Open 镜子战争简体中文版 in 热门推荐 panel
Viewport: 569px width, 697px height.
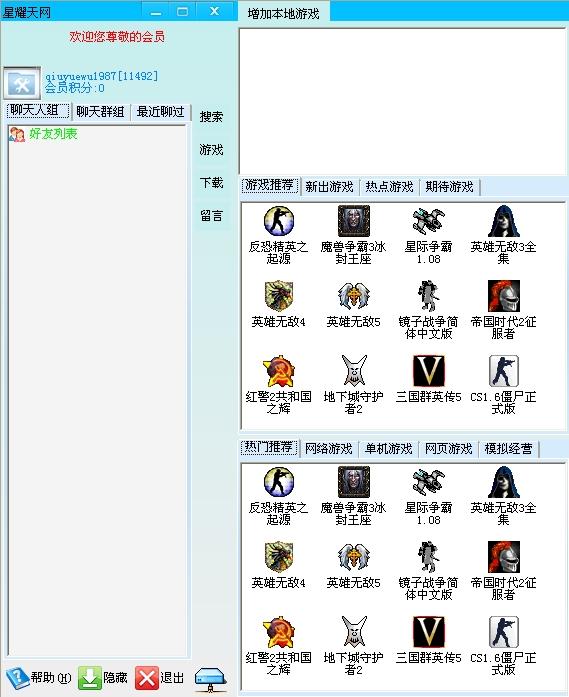pos(428,571)
